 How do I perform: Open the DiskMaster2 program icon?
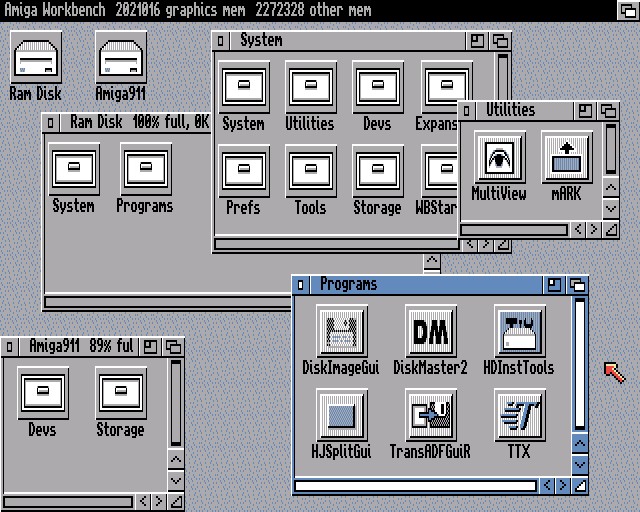pos(430,331)
